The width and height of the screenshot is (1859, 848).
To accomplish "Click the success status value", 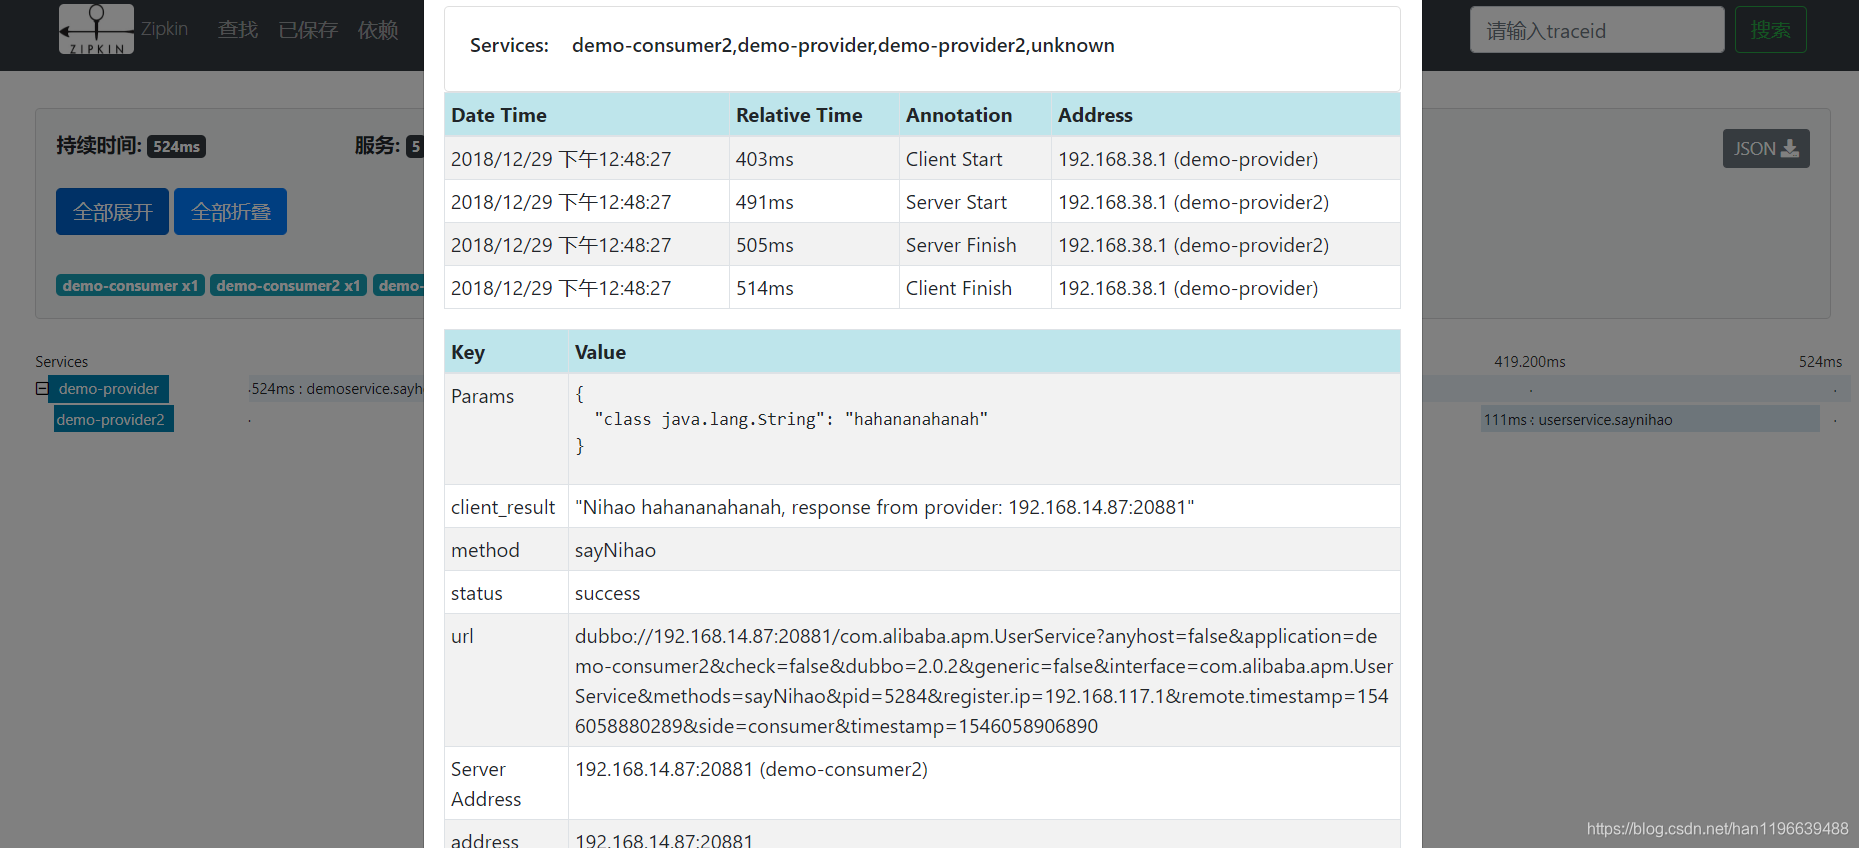I will [x=607, y=593].
